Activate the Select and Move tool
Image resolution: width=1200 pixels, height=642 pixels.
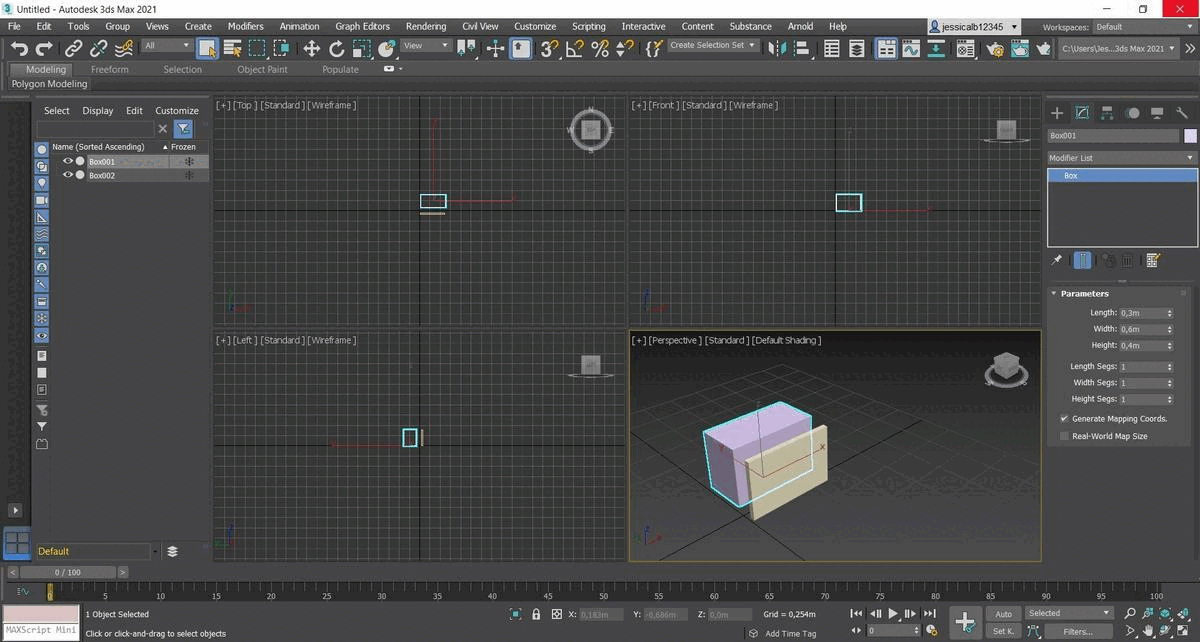311,47
